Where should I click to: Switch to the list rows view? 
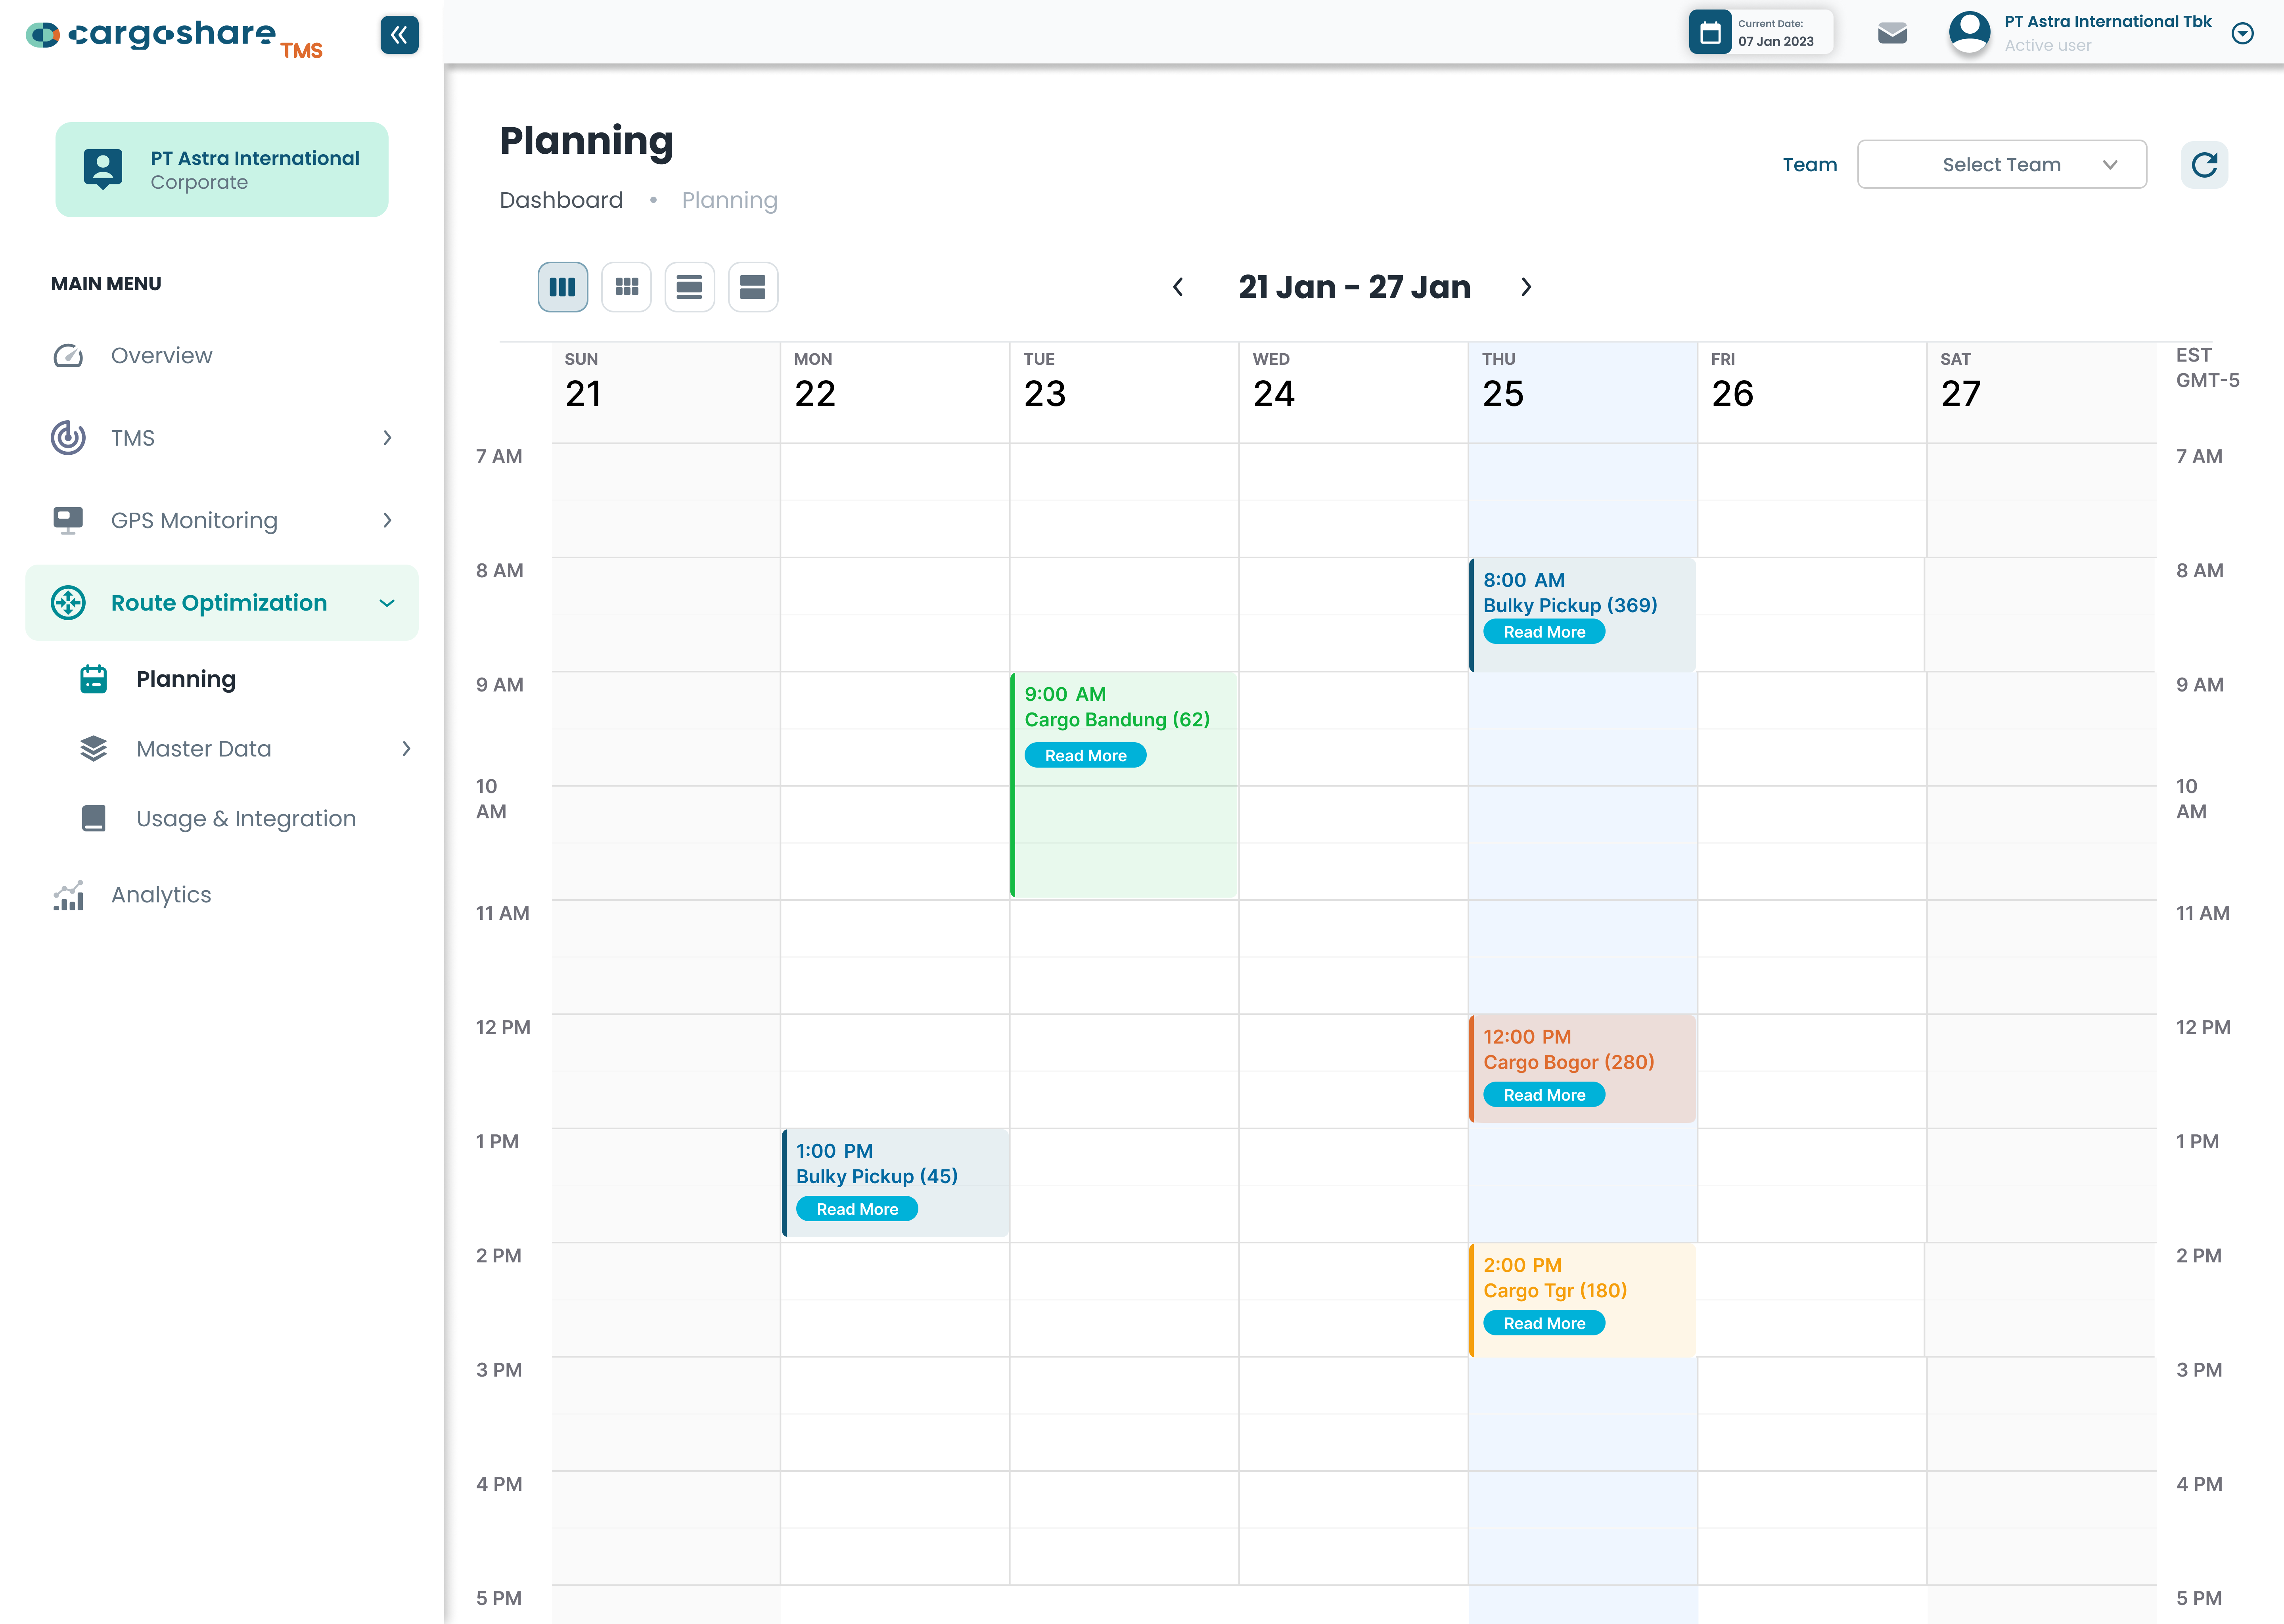(x=689, y=287)
